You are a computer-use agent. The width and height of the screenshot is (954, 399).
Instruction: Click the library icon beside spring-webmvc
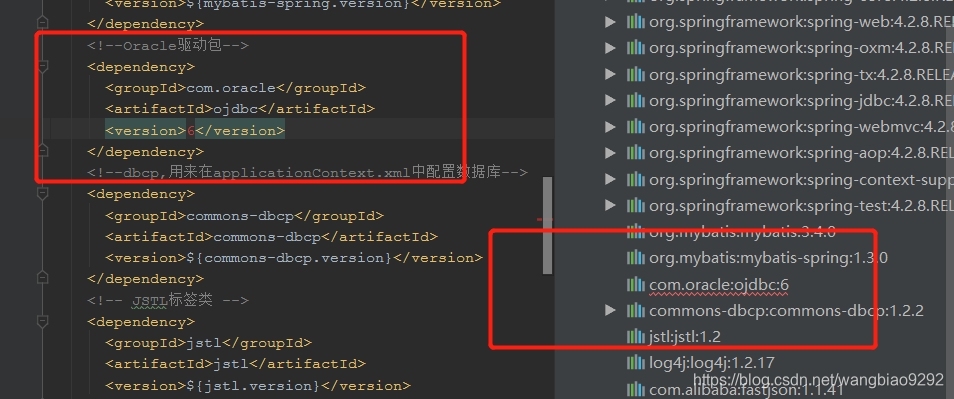point(635,127)
